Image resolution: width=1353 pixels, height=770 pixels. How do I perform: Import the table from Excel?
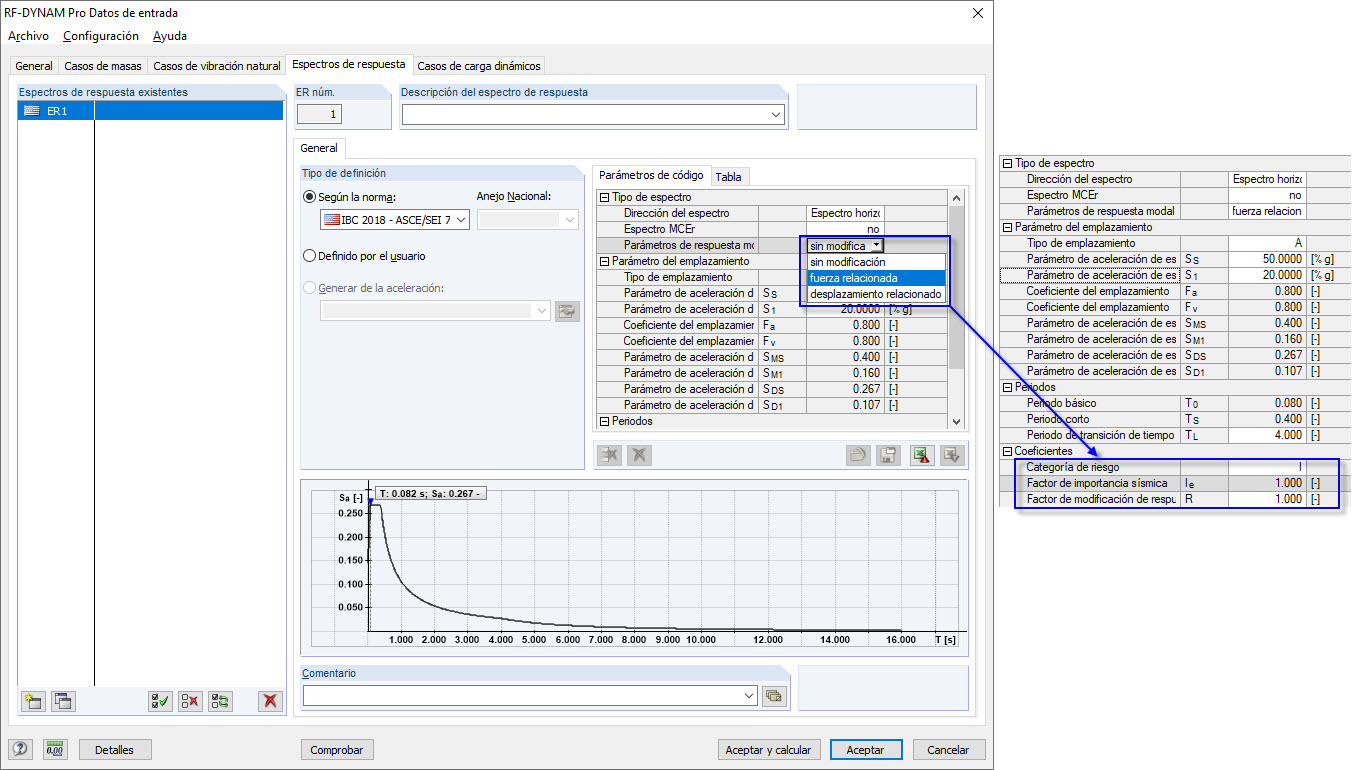click(952, 455)
